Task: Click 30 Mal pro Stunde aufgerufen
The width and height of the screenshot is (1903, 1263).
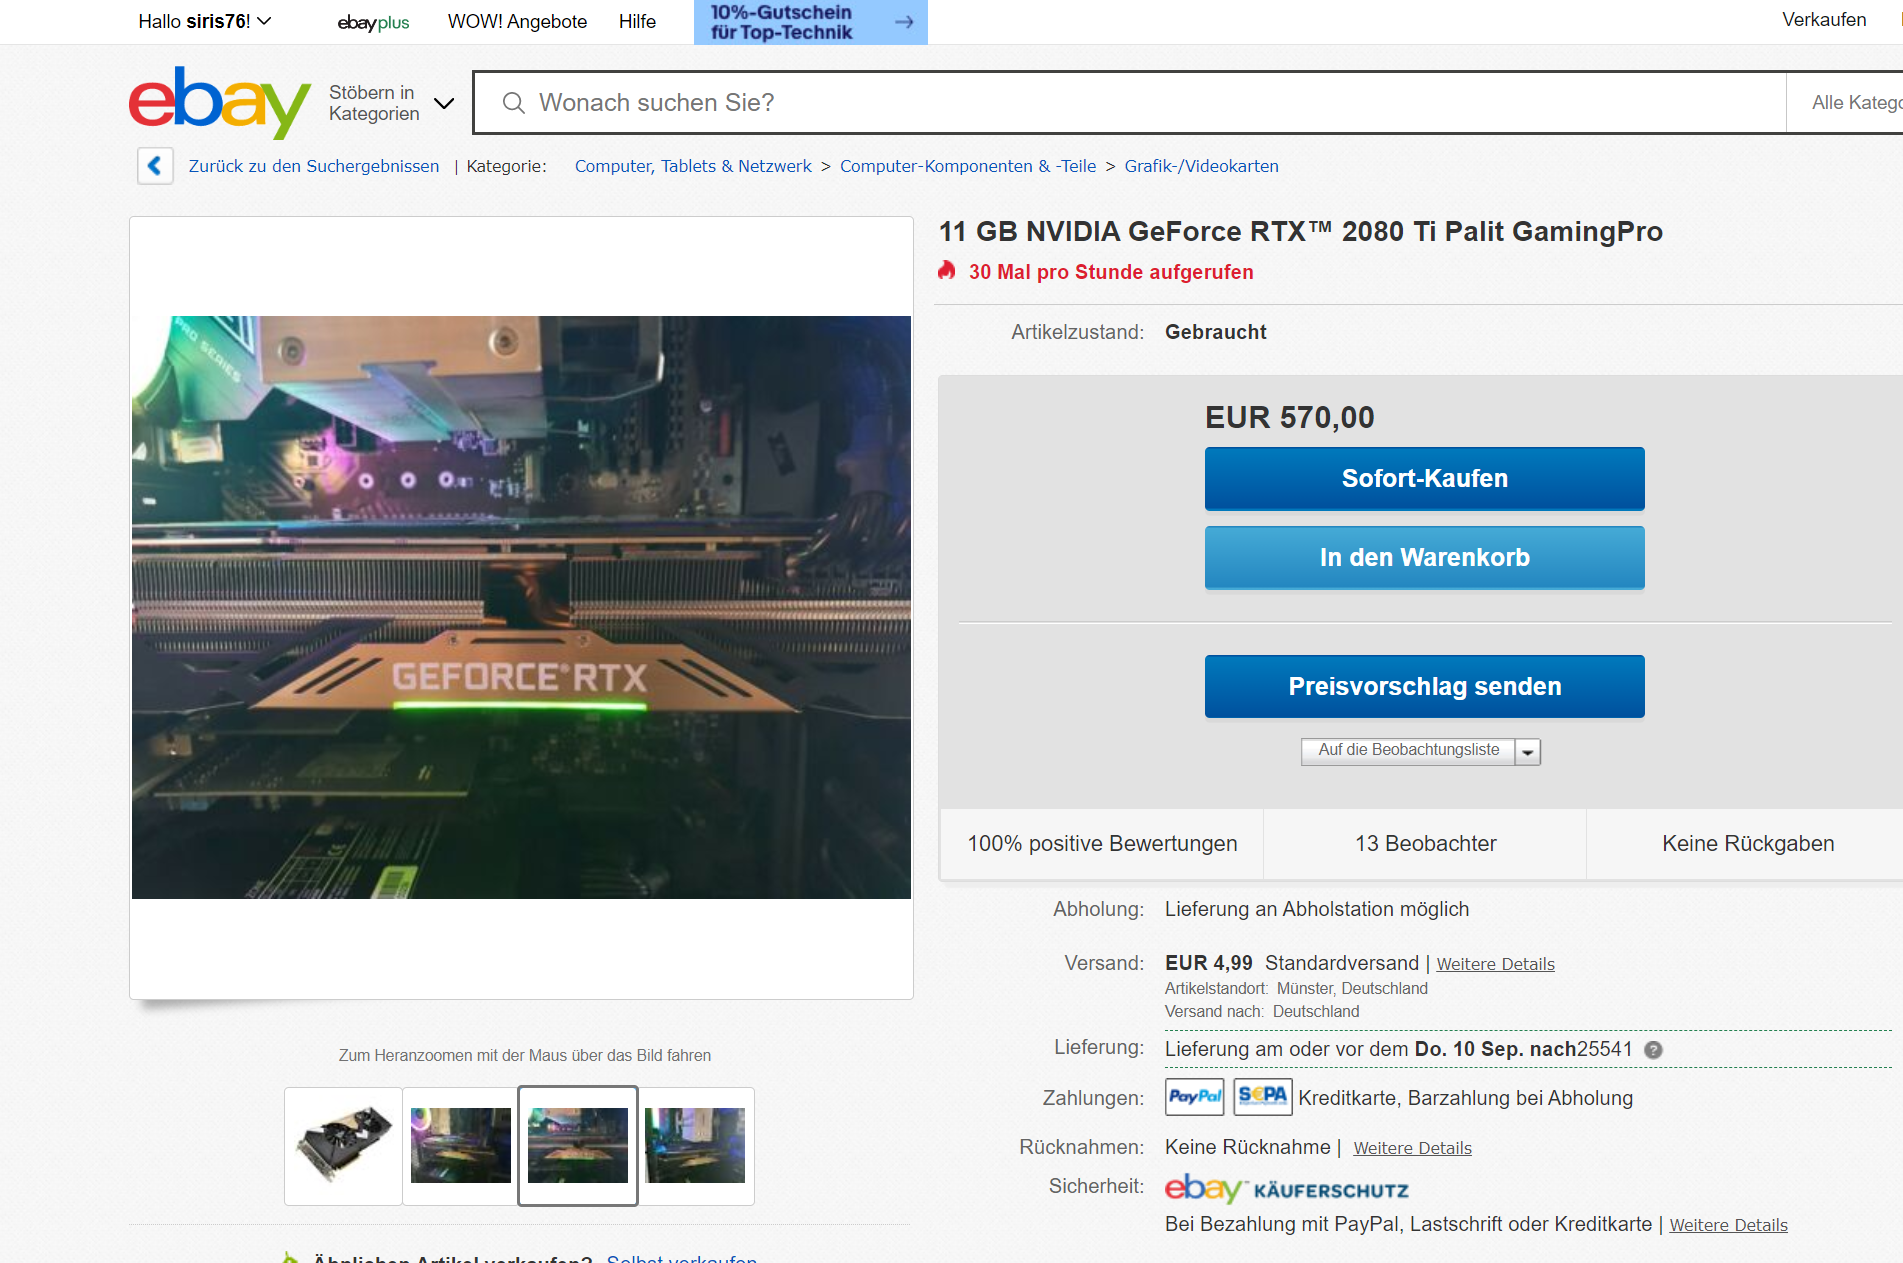Action: [1110, 272]
